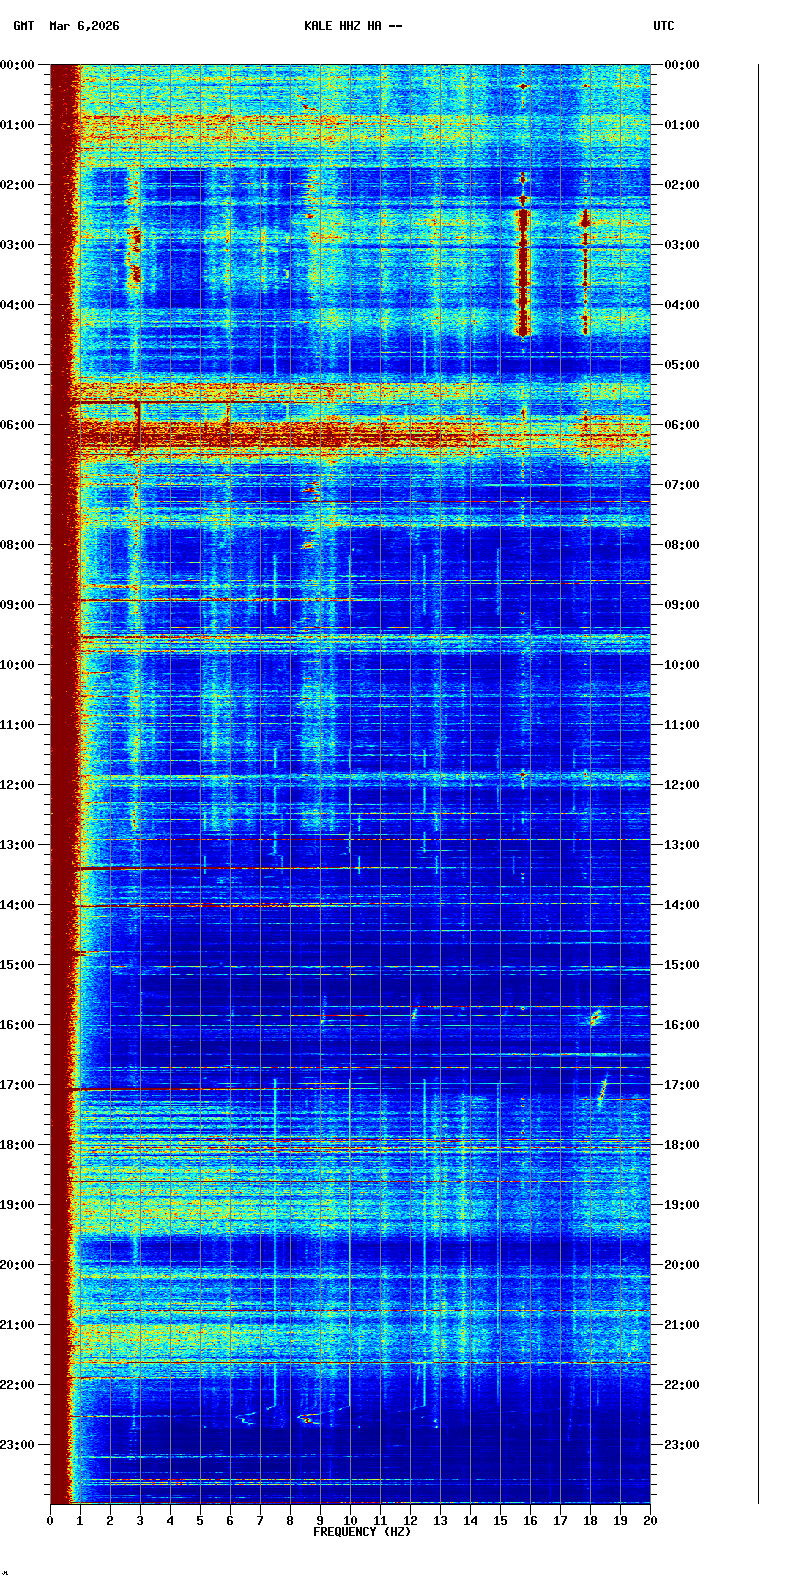Click the date text Mar 6,2026
The width and height of the screenshot is (802, 1584).
coord(84,26)
